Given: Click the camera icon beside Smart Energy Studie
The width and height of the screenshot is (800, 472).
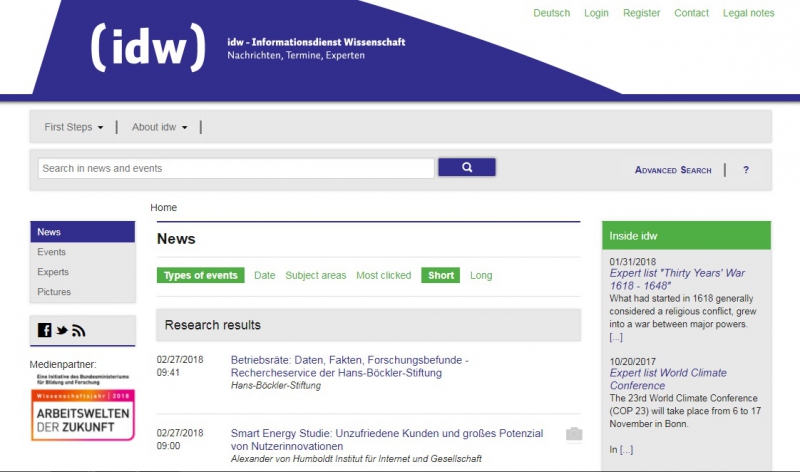Looking at the screenshot, I should [x=574, y=434].
